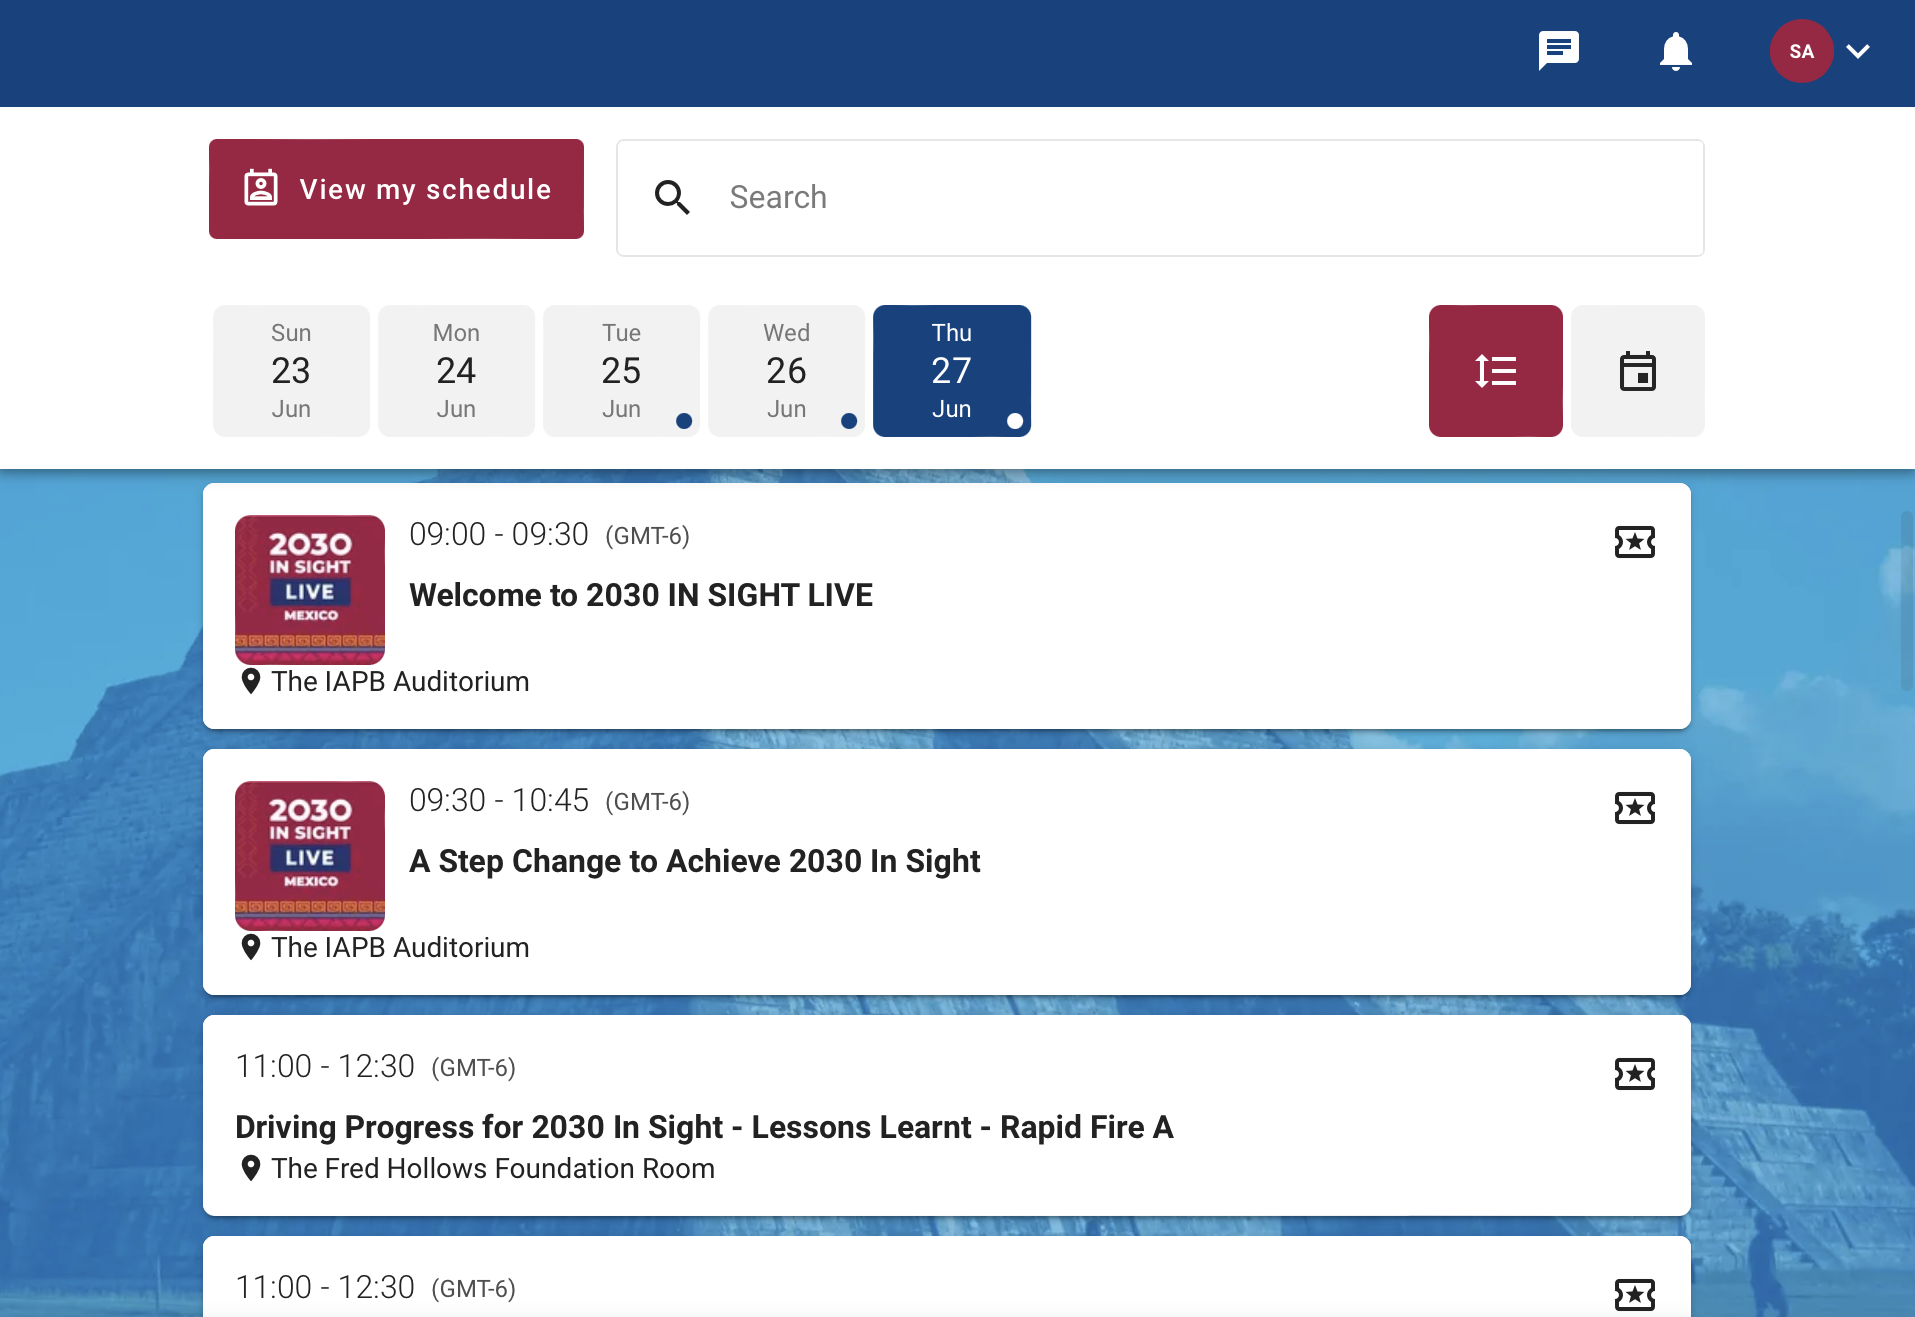Image resolution: width=1915 pixels, height=1317 pixels.
Task: Click the SA profile avatar
Action: tap(1801, 51)
